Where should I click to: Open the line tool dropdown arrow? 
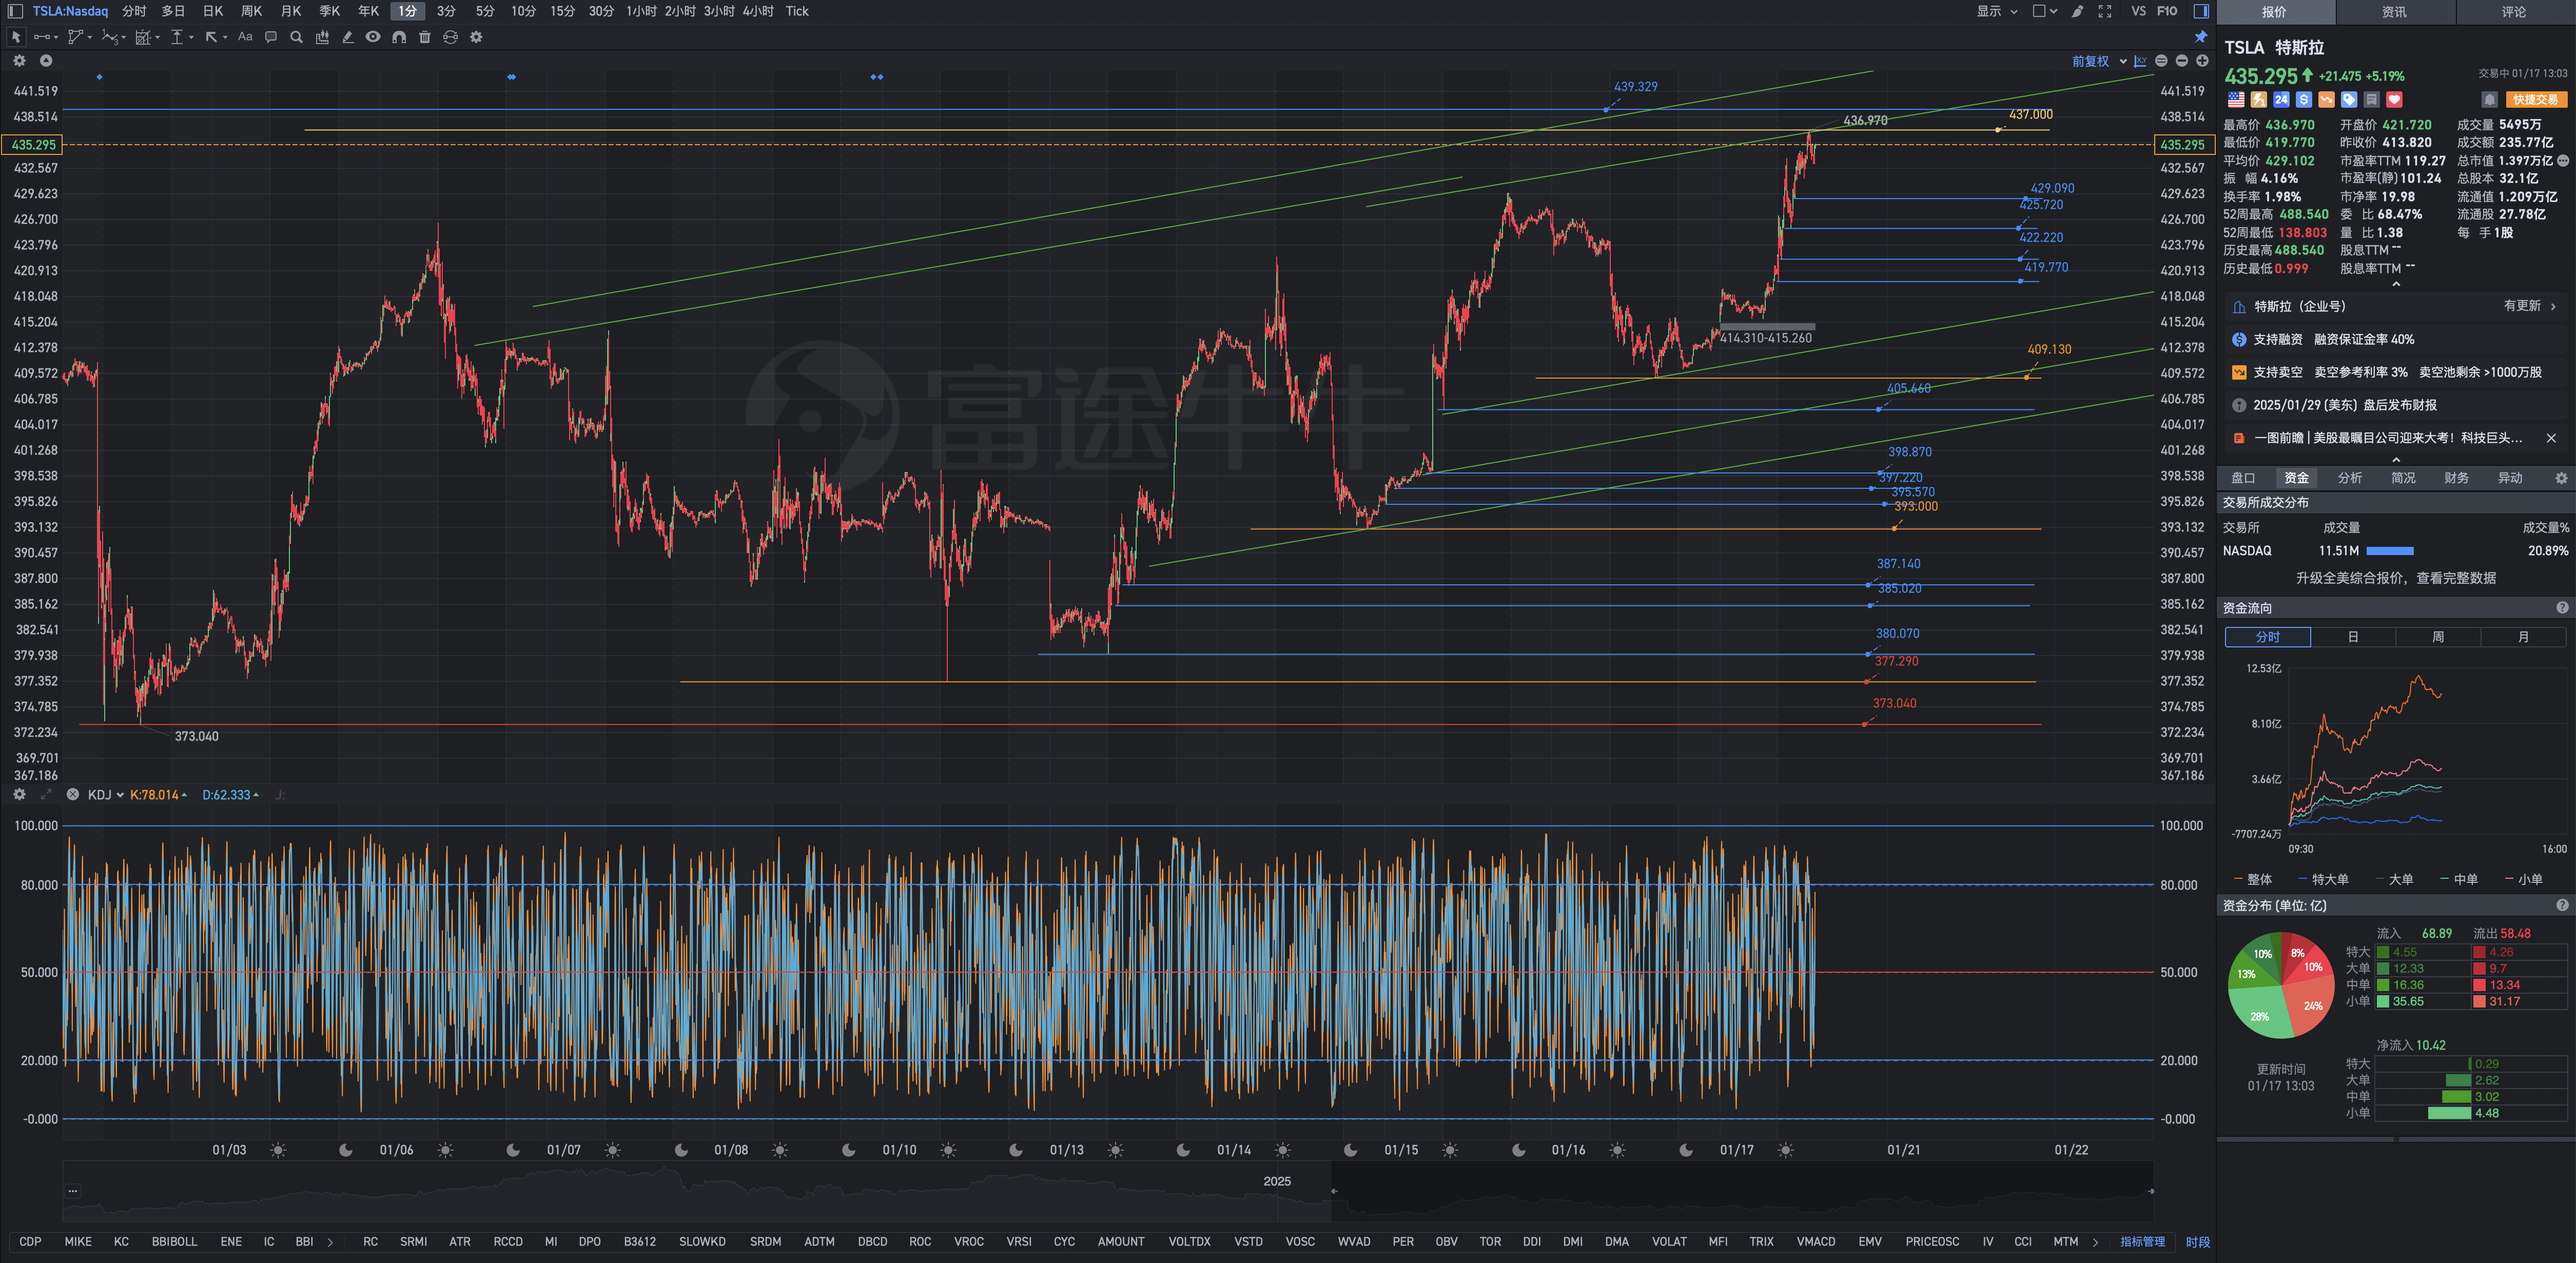(55, 37)
